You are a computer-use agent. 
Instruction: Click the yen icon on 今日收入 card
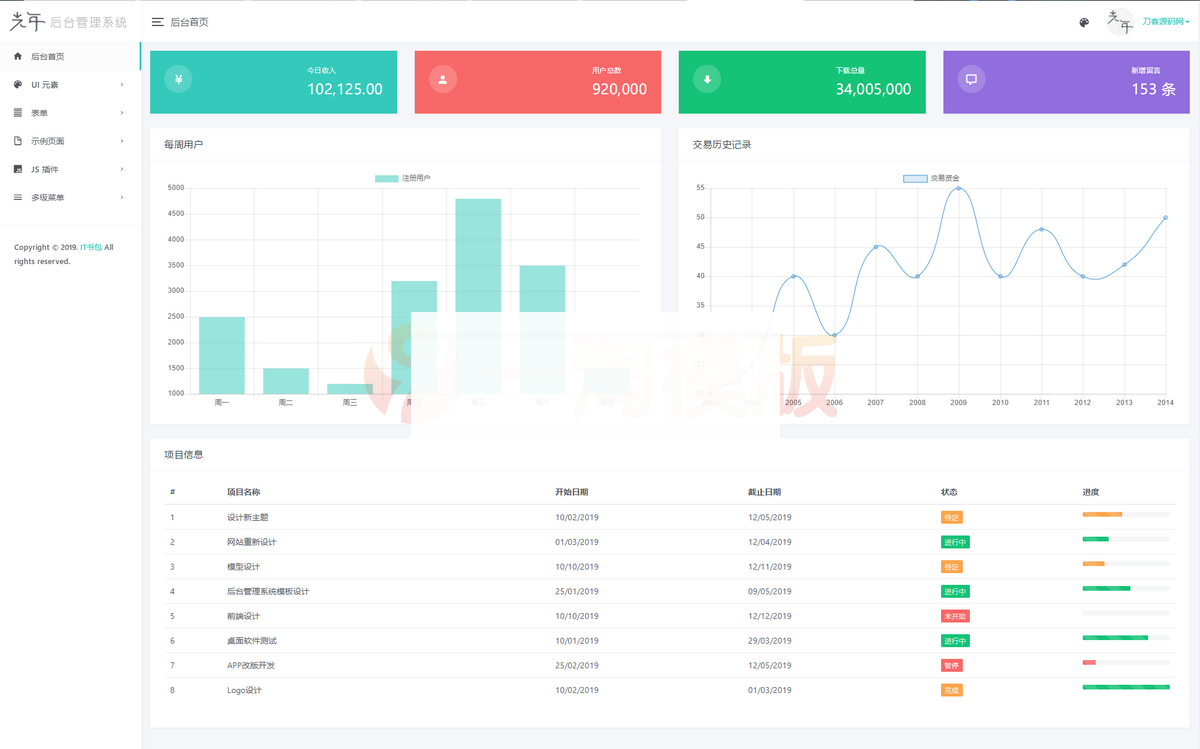[178, 80]
